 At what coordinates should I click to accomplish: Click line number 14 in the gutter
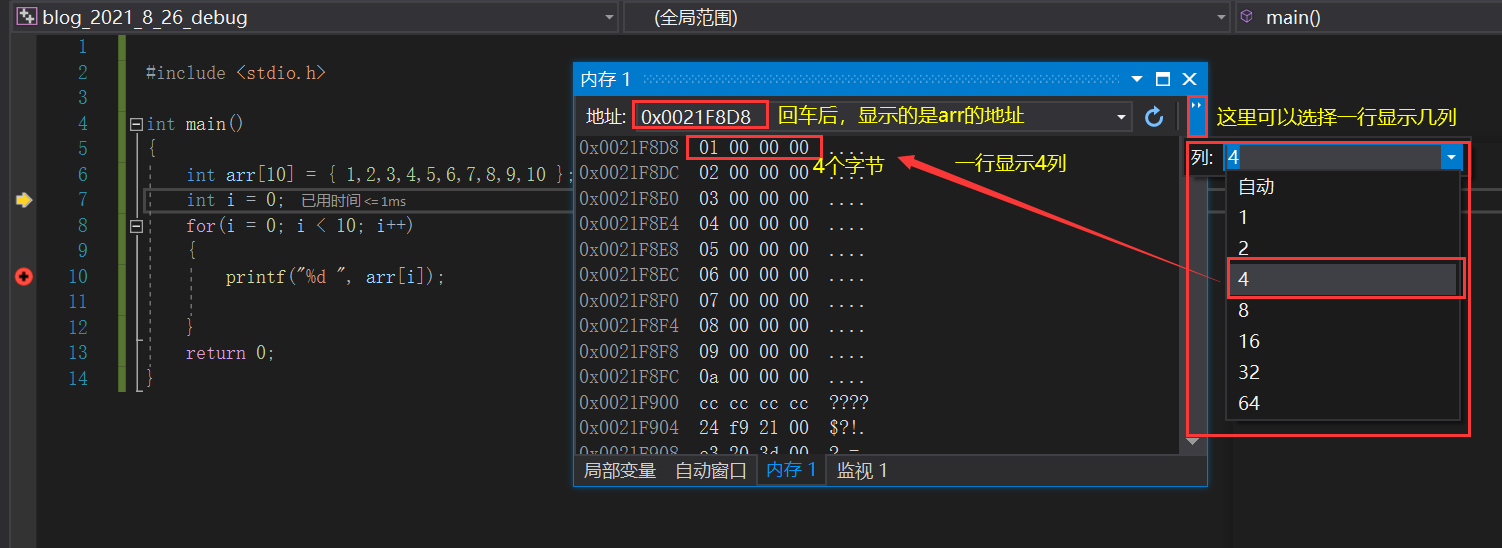pos(78,379)
